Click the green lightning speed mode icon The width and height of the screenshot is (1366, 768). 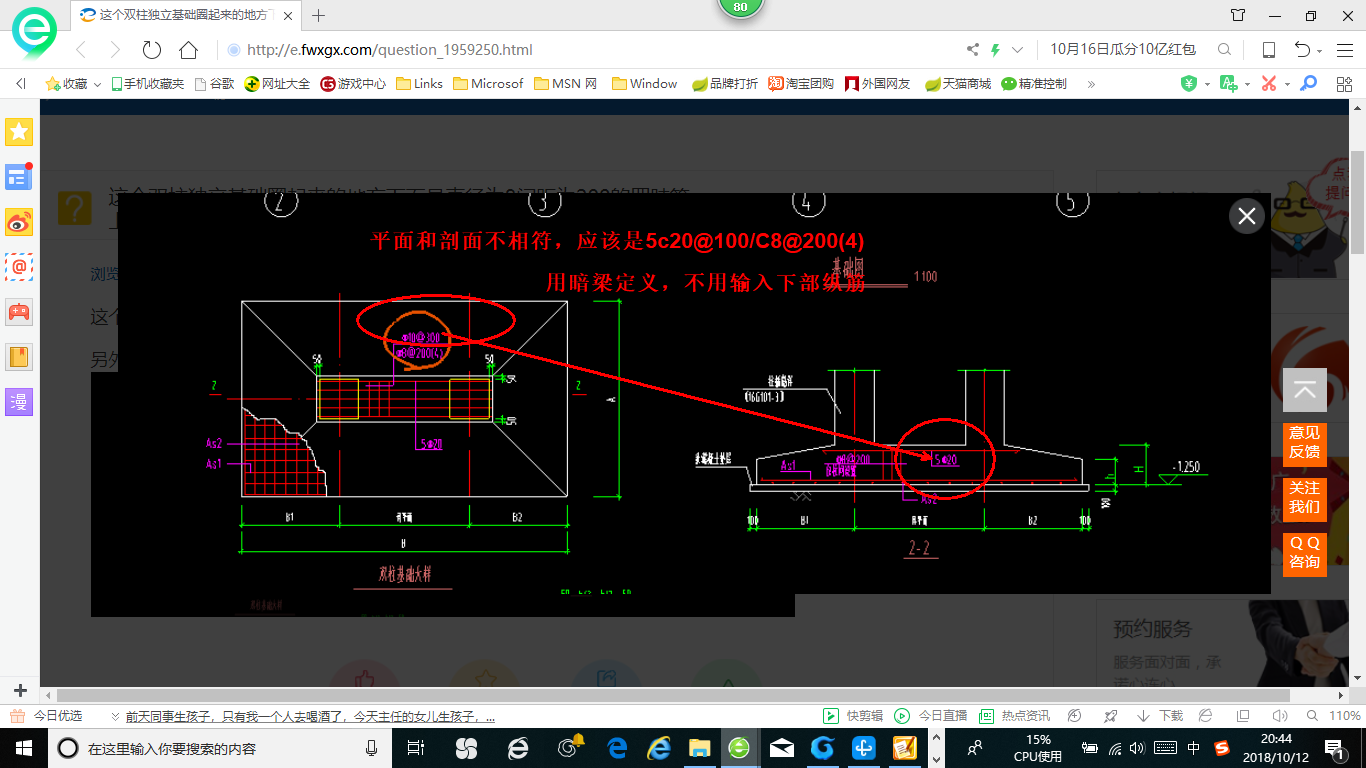996,50
